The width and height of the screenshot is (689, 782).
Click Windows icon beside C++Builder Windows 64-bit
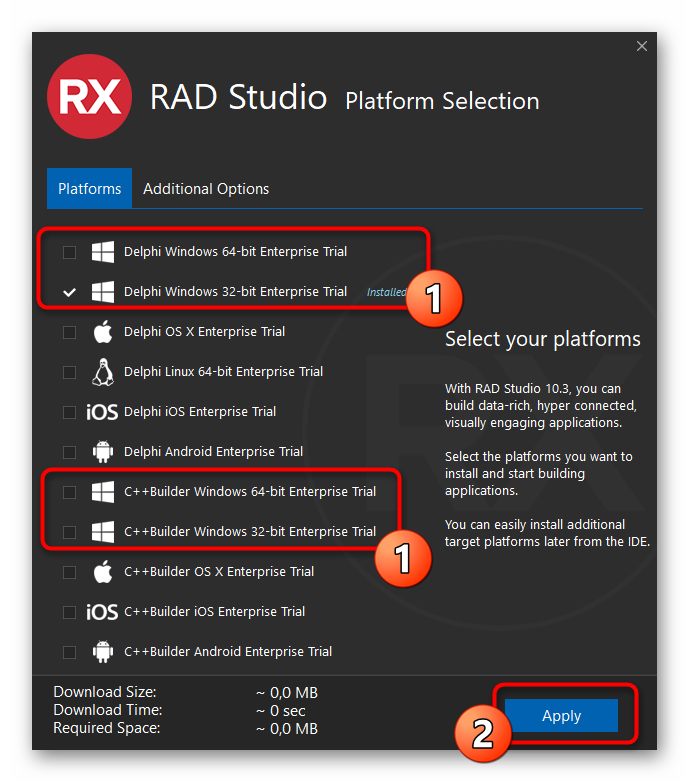click(x=103, y=492)
